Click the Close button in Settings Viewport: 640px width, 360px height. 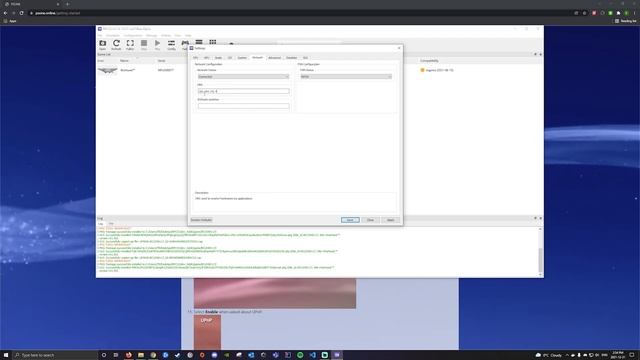click(x=370, y=220)
